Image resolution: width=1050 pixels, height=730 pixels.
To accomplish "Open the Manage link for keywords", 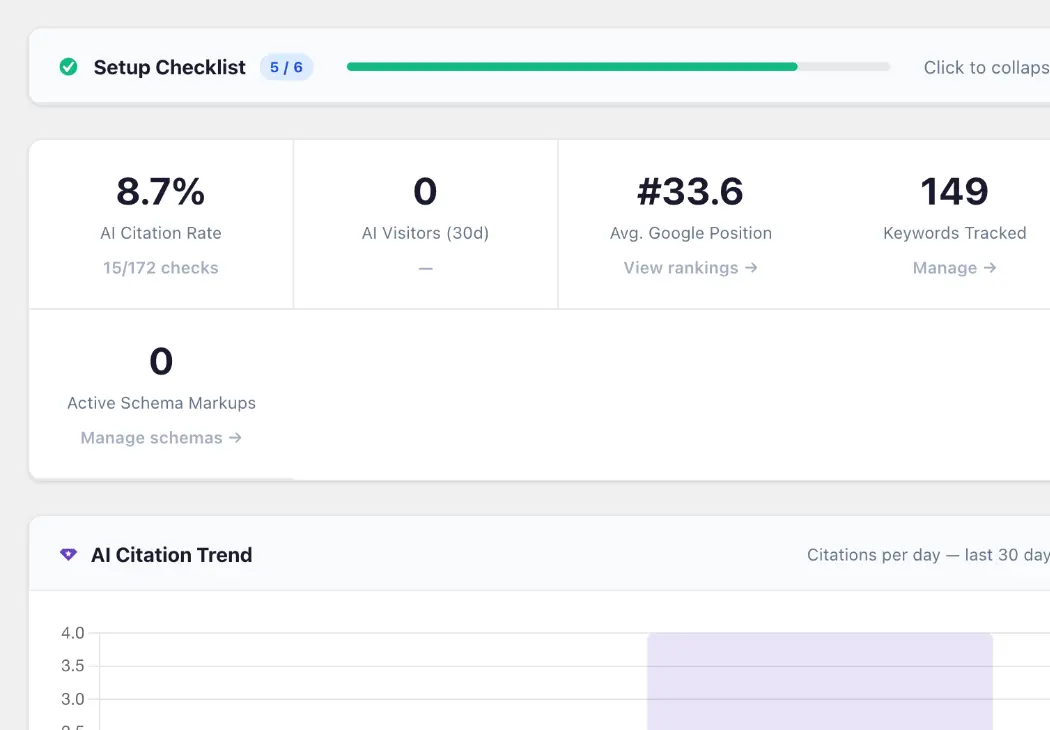I will click(x=954, y=268).
